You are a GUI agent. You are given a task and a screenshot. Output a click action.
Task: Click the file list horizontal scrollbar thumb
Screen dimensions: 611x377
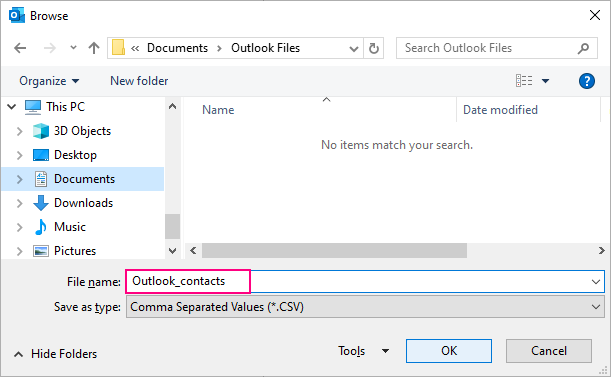tap(334, 250)
